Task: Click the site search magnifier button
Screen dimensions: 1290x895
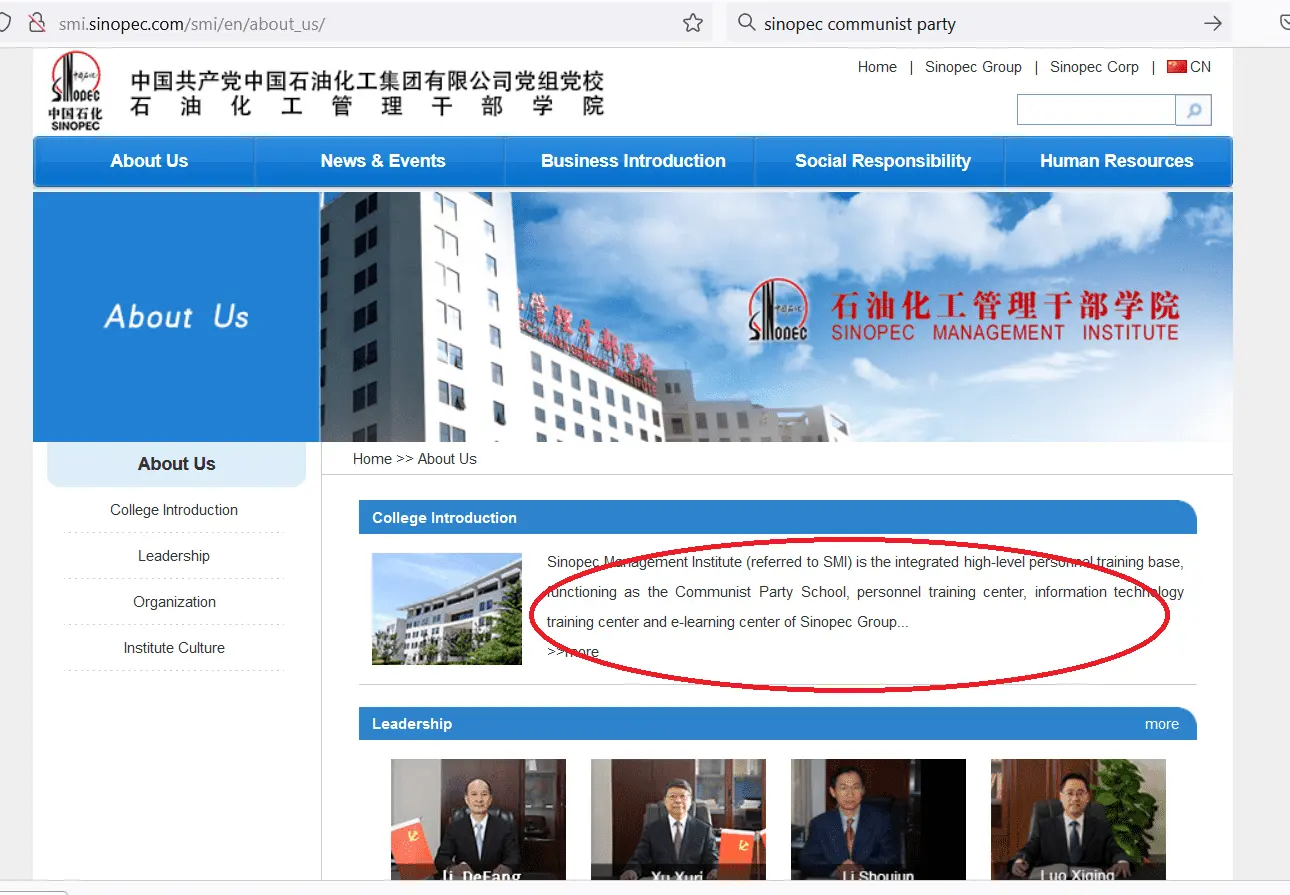Action: (1193, 110)
